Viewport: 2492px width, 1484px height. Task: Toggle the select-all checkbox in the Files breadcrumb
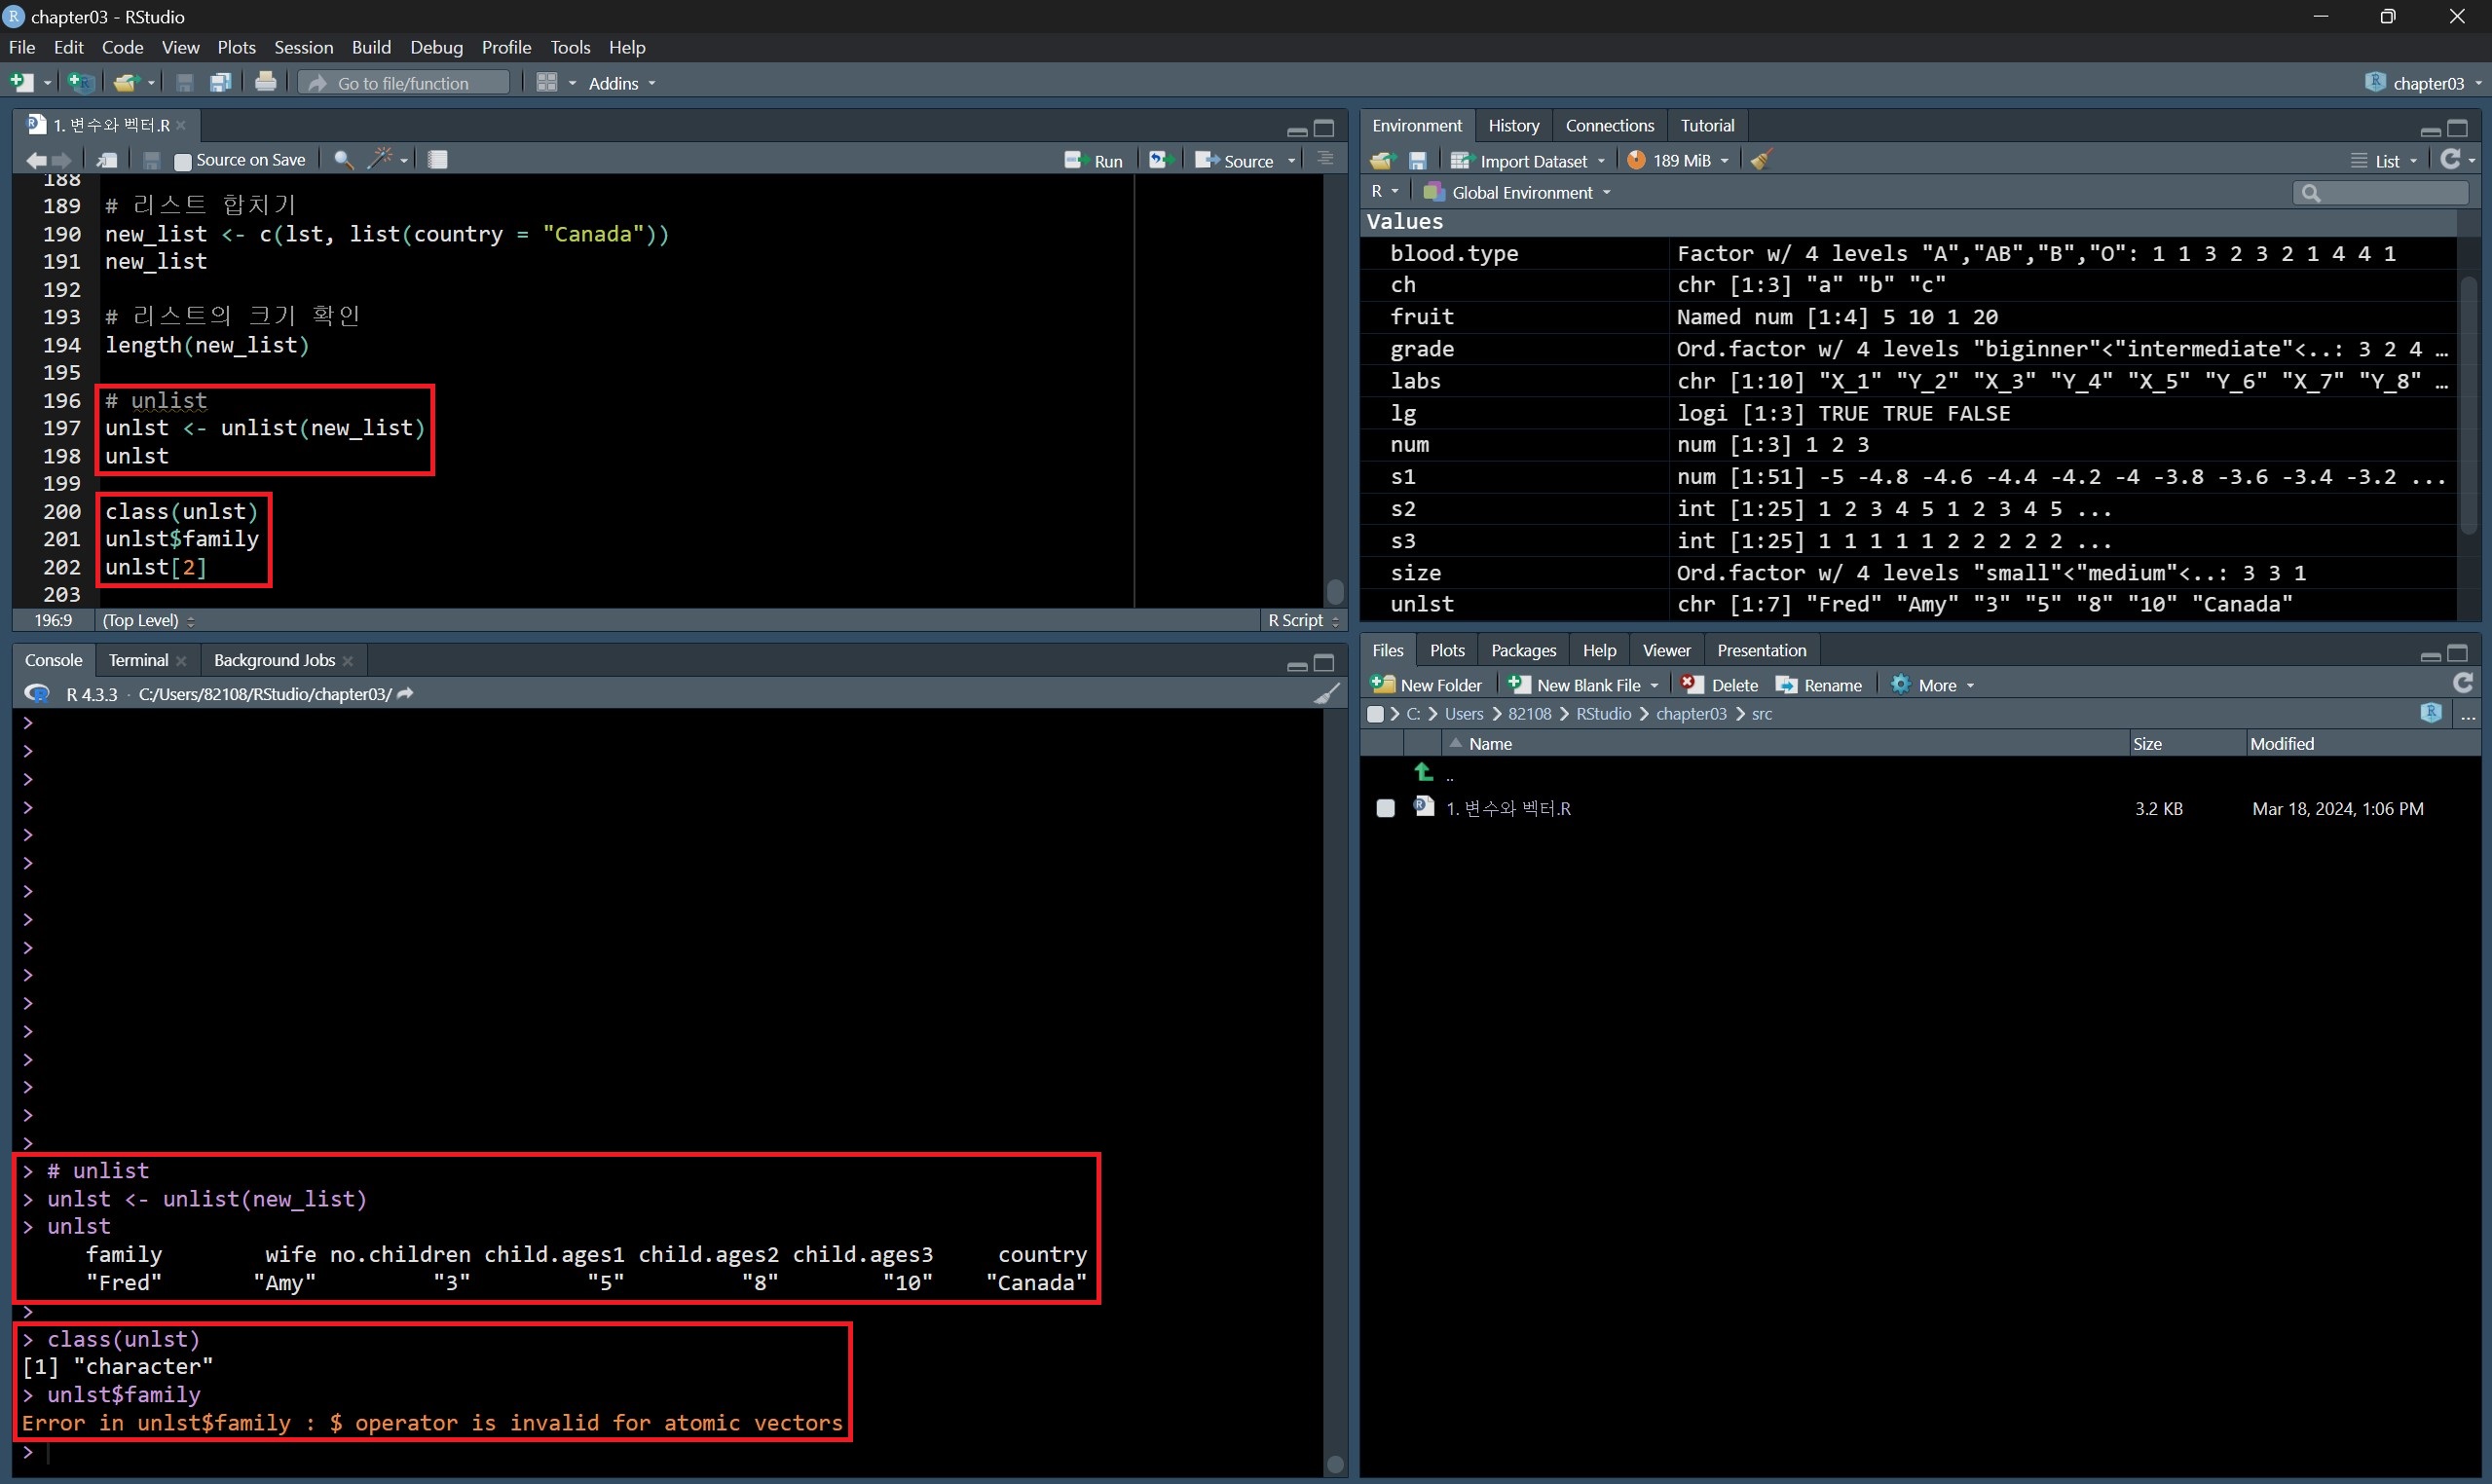tap(1376, 714)
